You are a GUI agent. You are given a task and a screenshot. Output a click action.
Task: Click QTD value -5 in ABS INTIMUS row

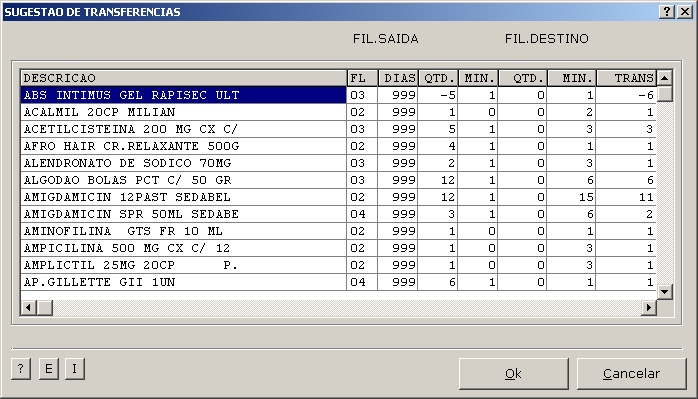[438, 95]
